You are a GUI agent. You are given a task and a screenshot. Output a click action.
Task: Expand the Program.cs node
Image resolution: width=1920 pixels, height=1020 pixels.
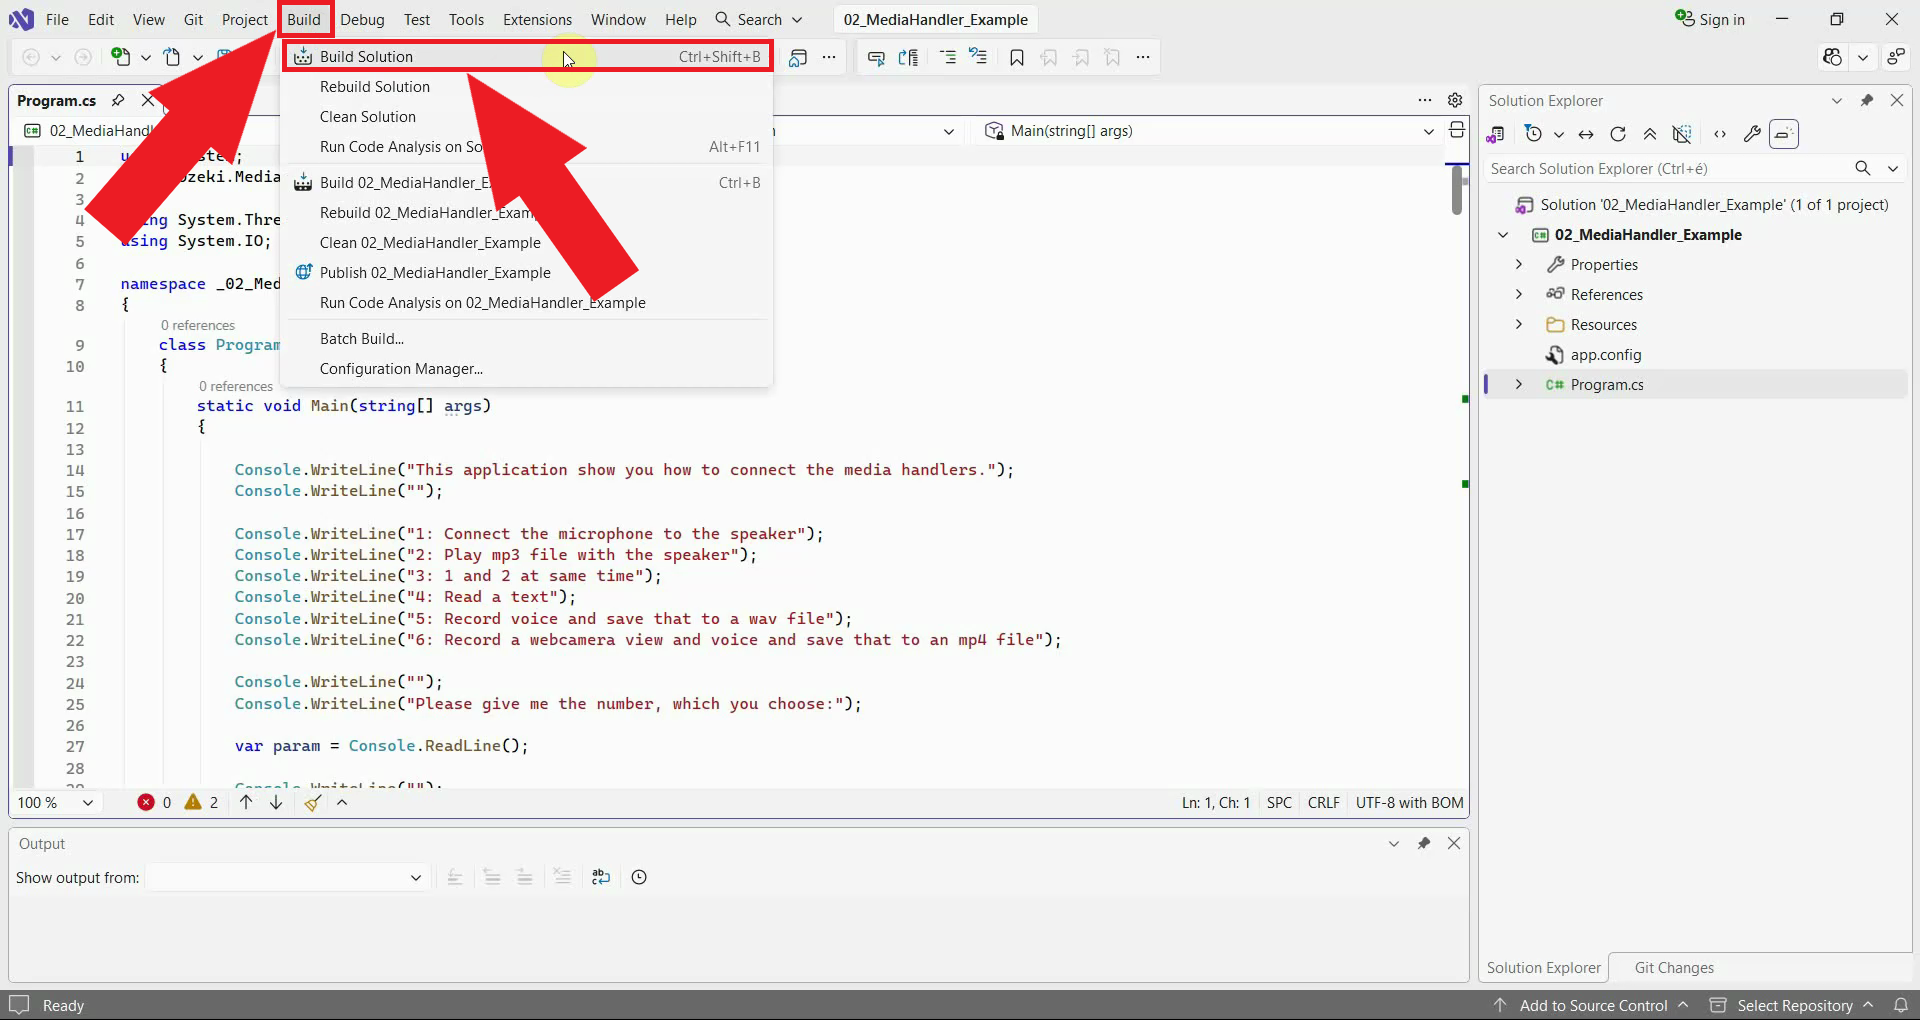[x=1519, y=384]
